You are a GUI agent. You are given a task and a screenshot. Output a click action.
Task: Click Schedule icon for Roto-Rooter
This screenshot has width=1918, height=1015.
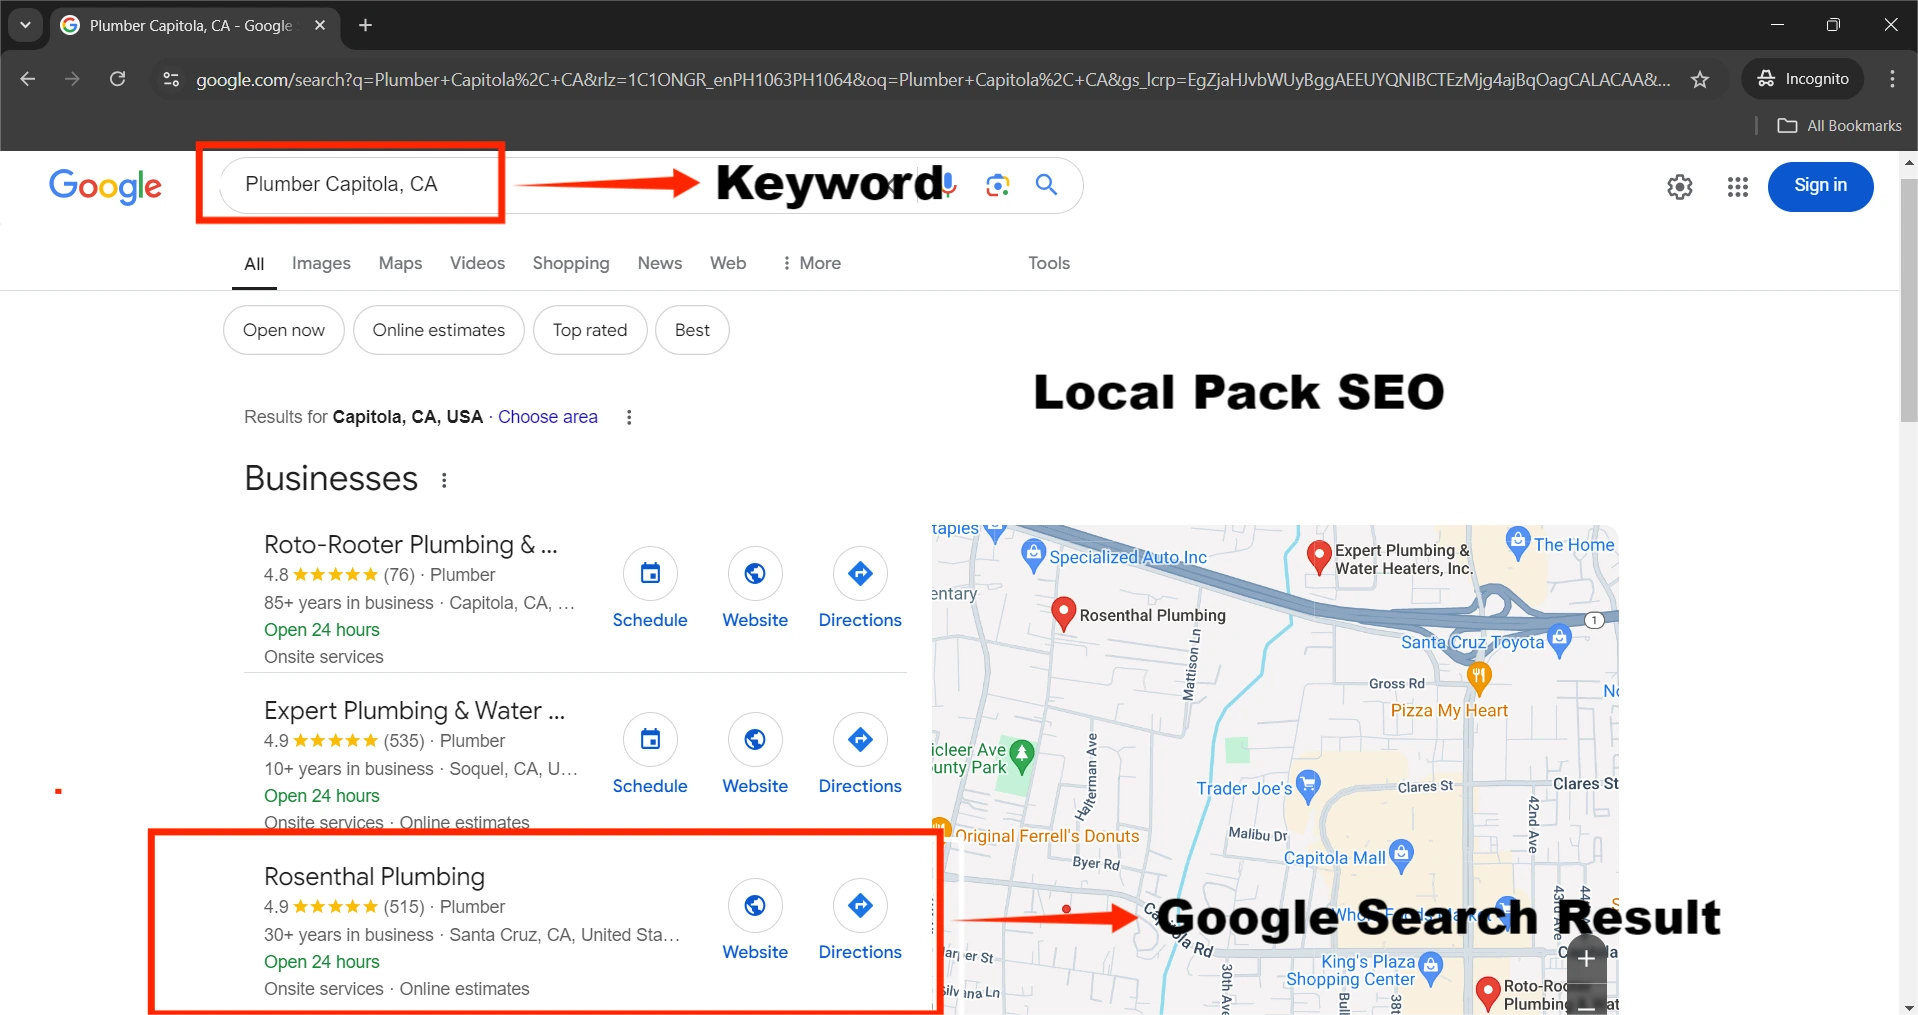[x=650, y=573]
